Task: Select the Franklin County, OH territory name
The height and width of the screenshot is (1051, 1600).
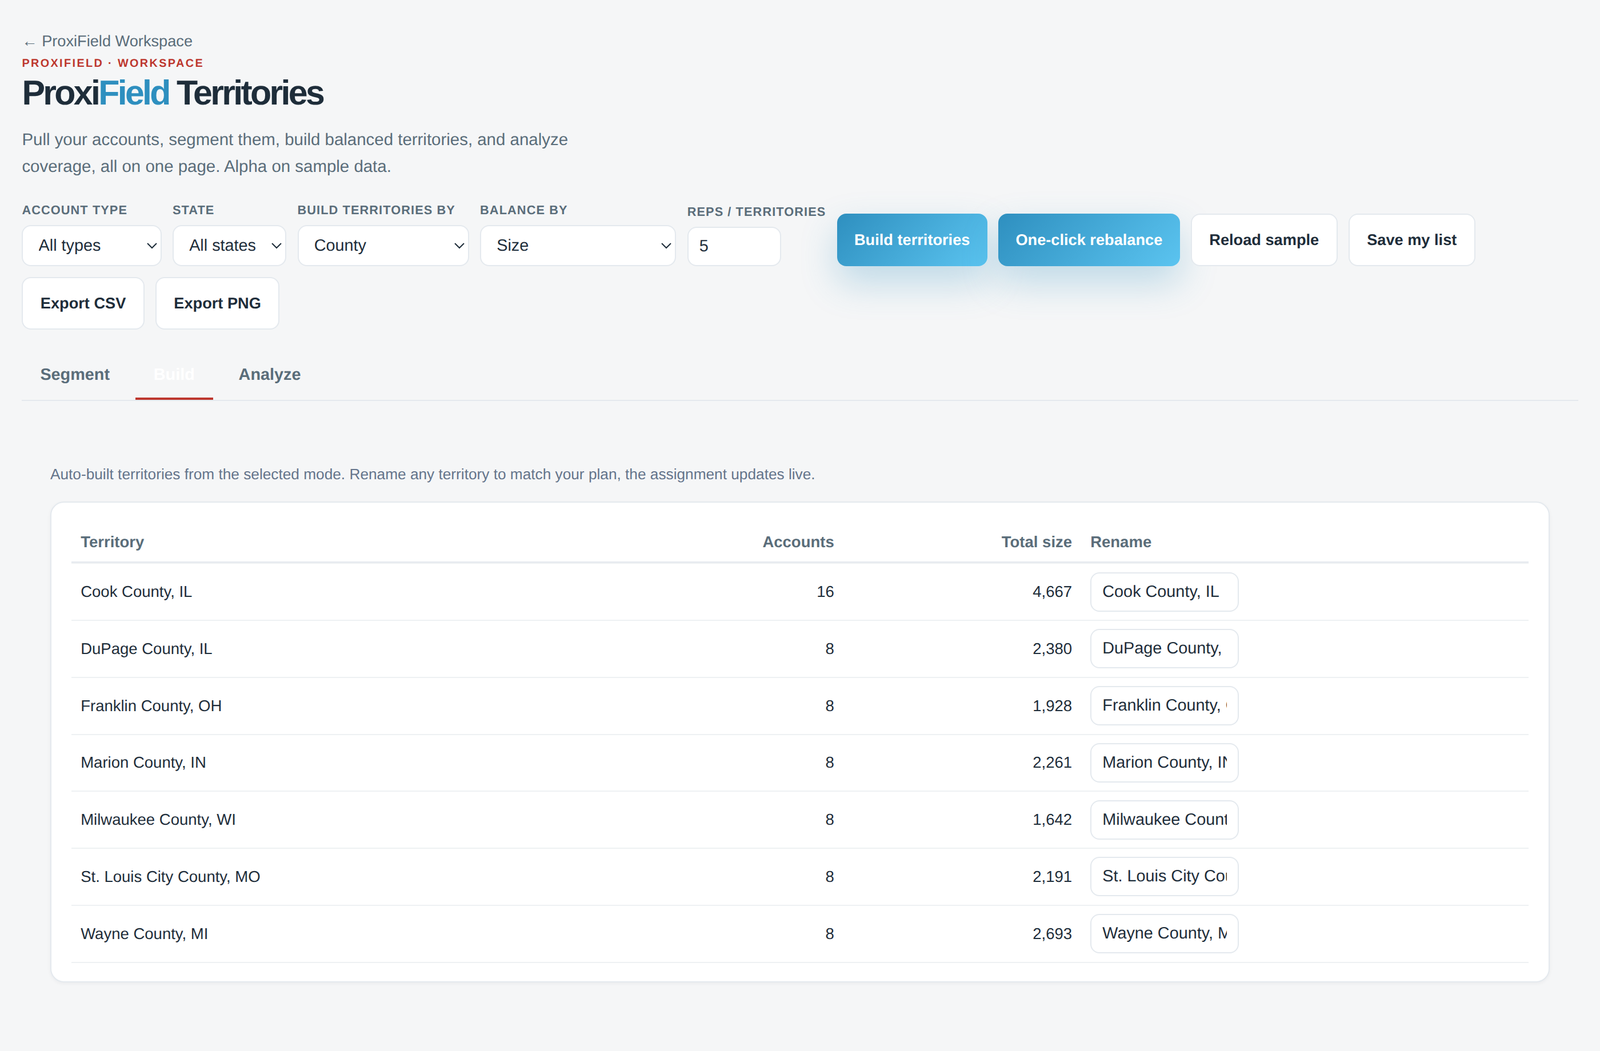Action: point(151,706)
